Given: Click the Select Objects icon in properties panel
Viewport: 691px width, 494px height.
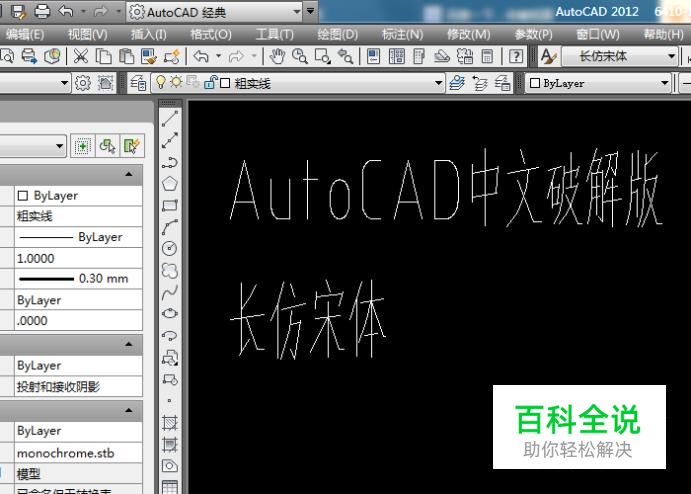Looking at the screenshot, I should coord(107,146).
